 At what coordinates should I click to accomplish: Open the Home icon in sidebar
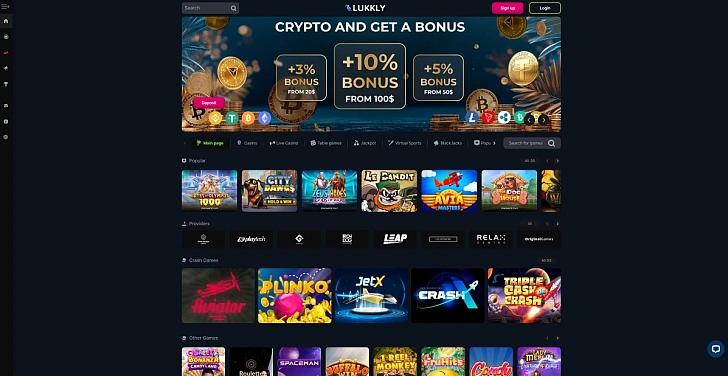pos(6,21)
